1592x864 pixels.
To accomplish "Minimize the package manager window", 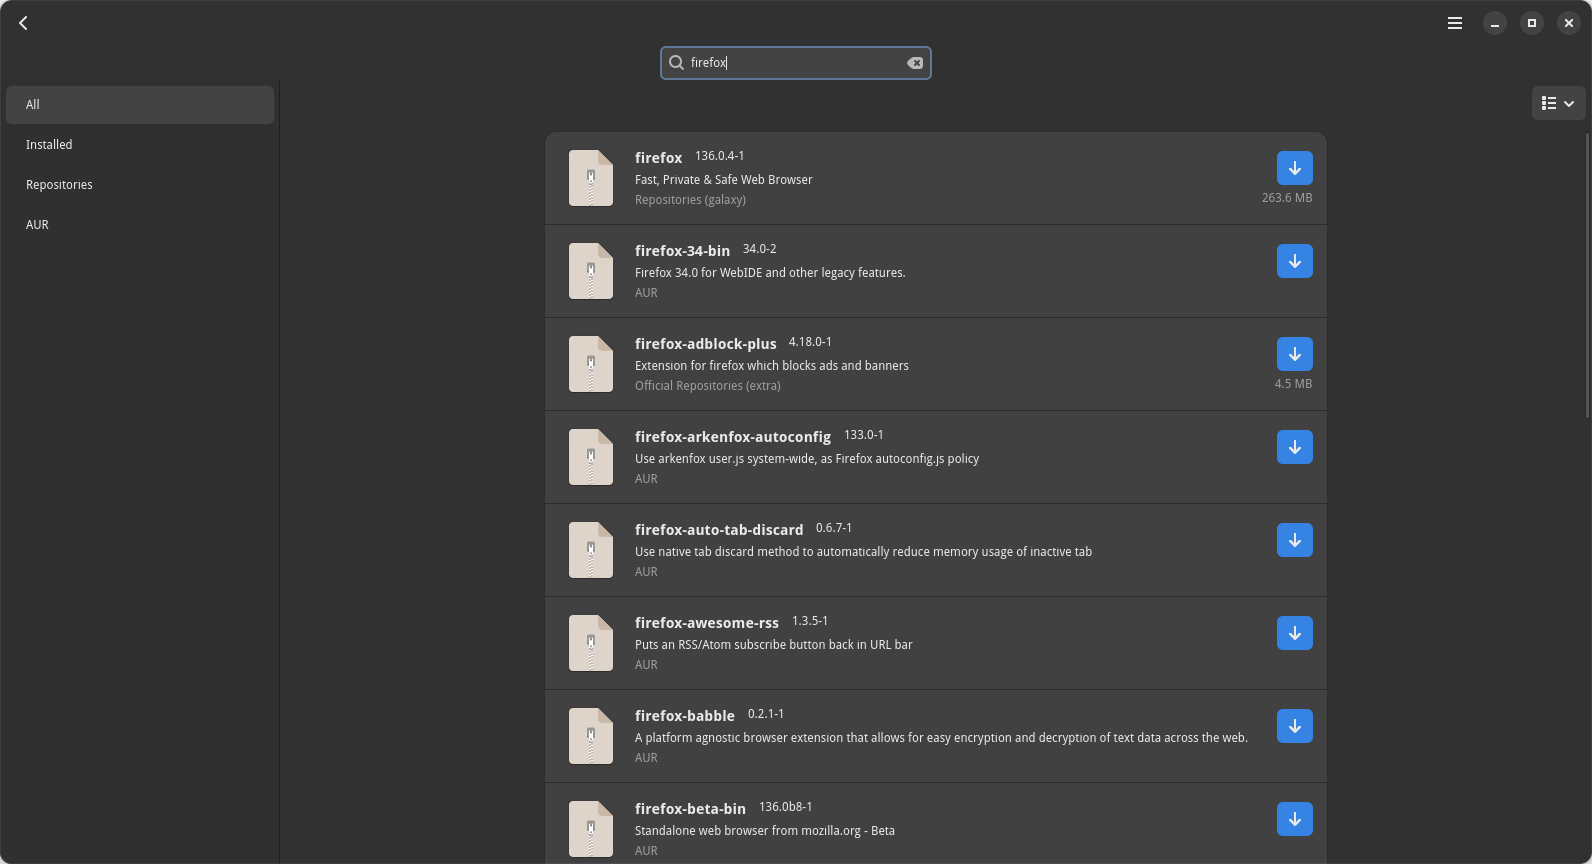I will coord(1495,23).
